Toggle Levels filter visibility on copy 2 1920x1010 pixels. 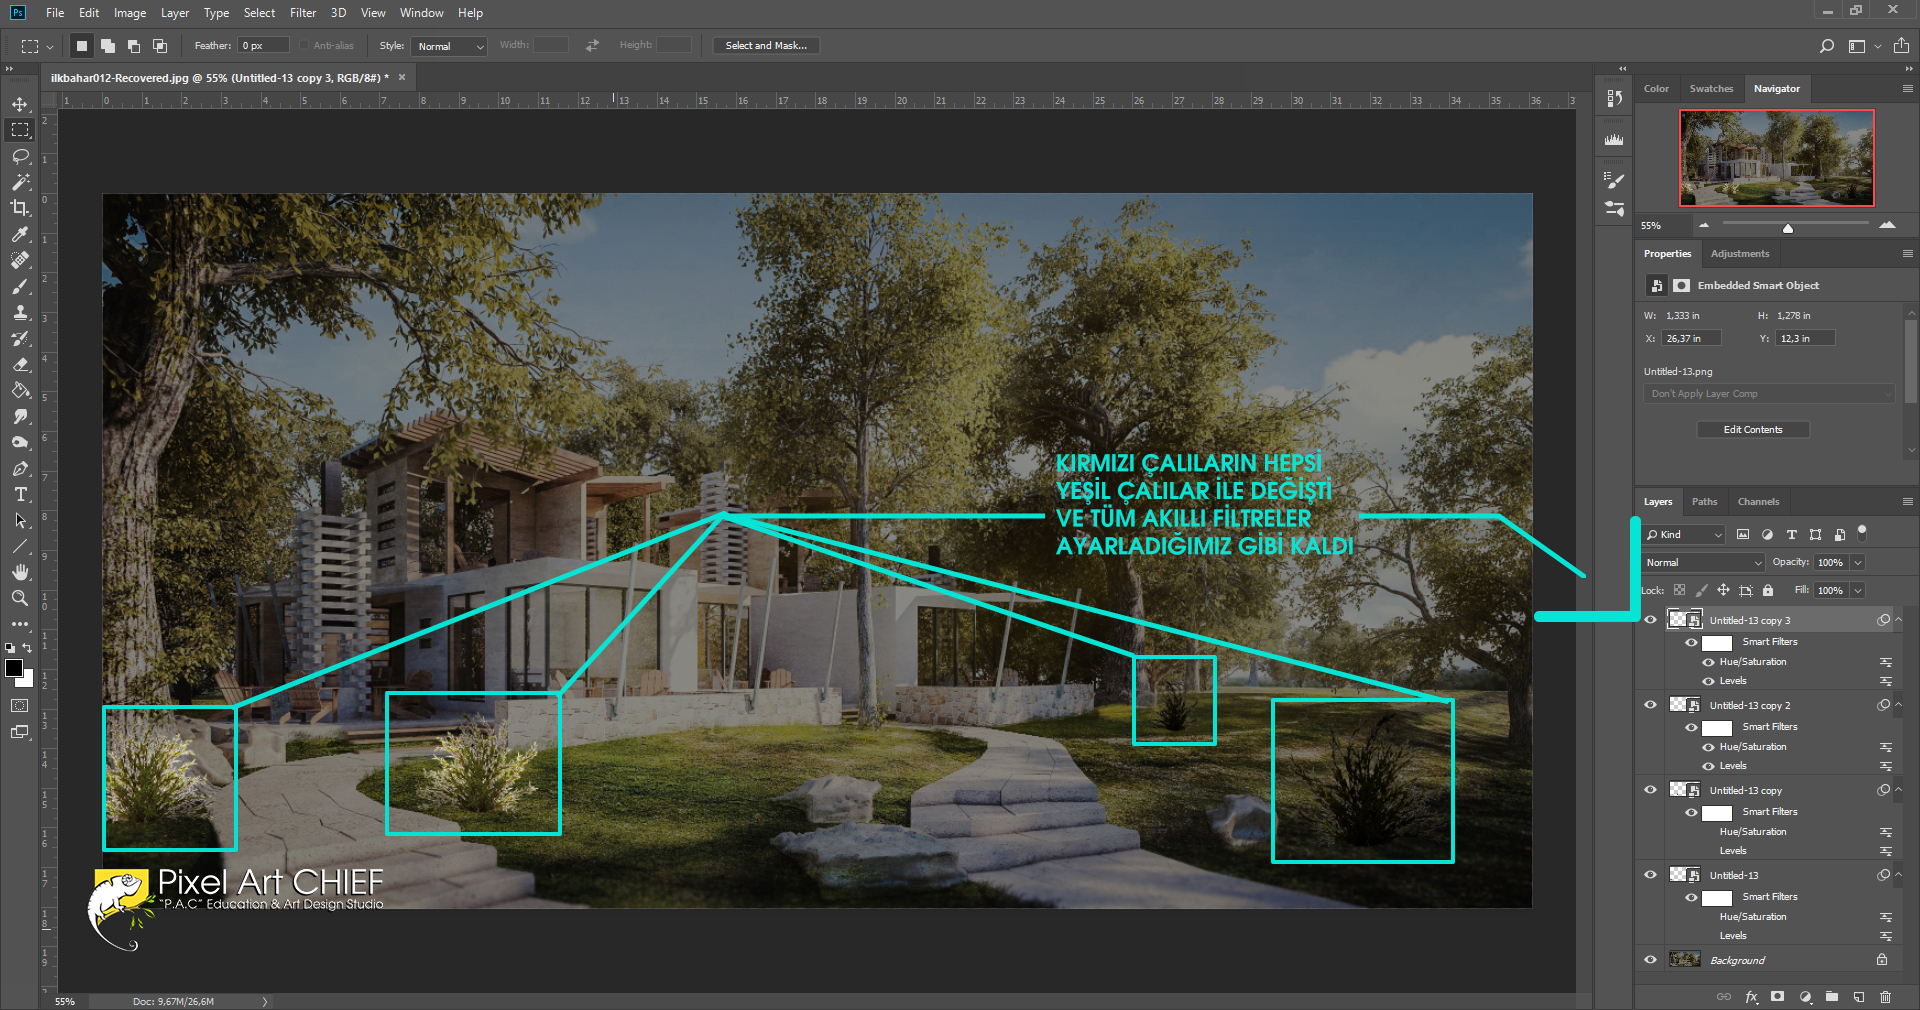[1708, 766]
